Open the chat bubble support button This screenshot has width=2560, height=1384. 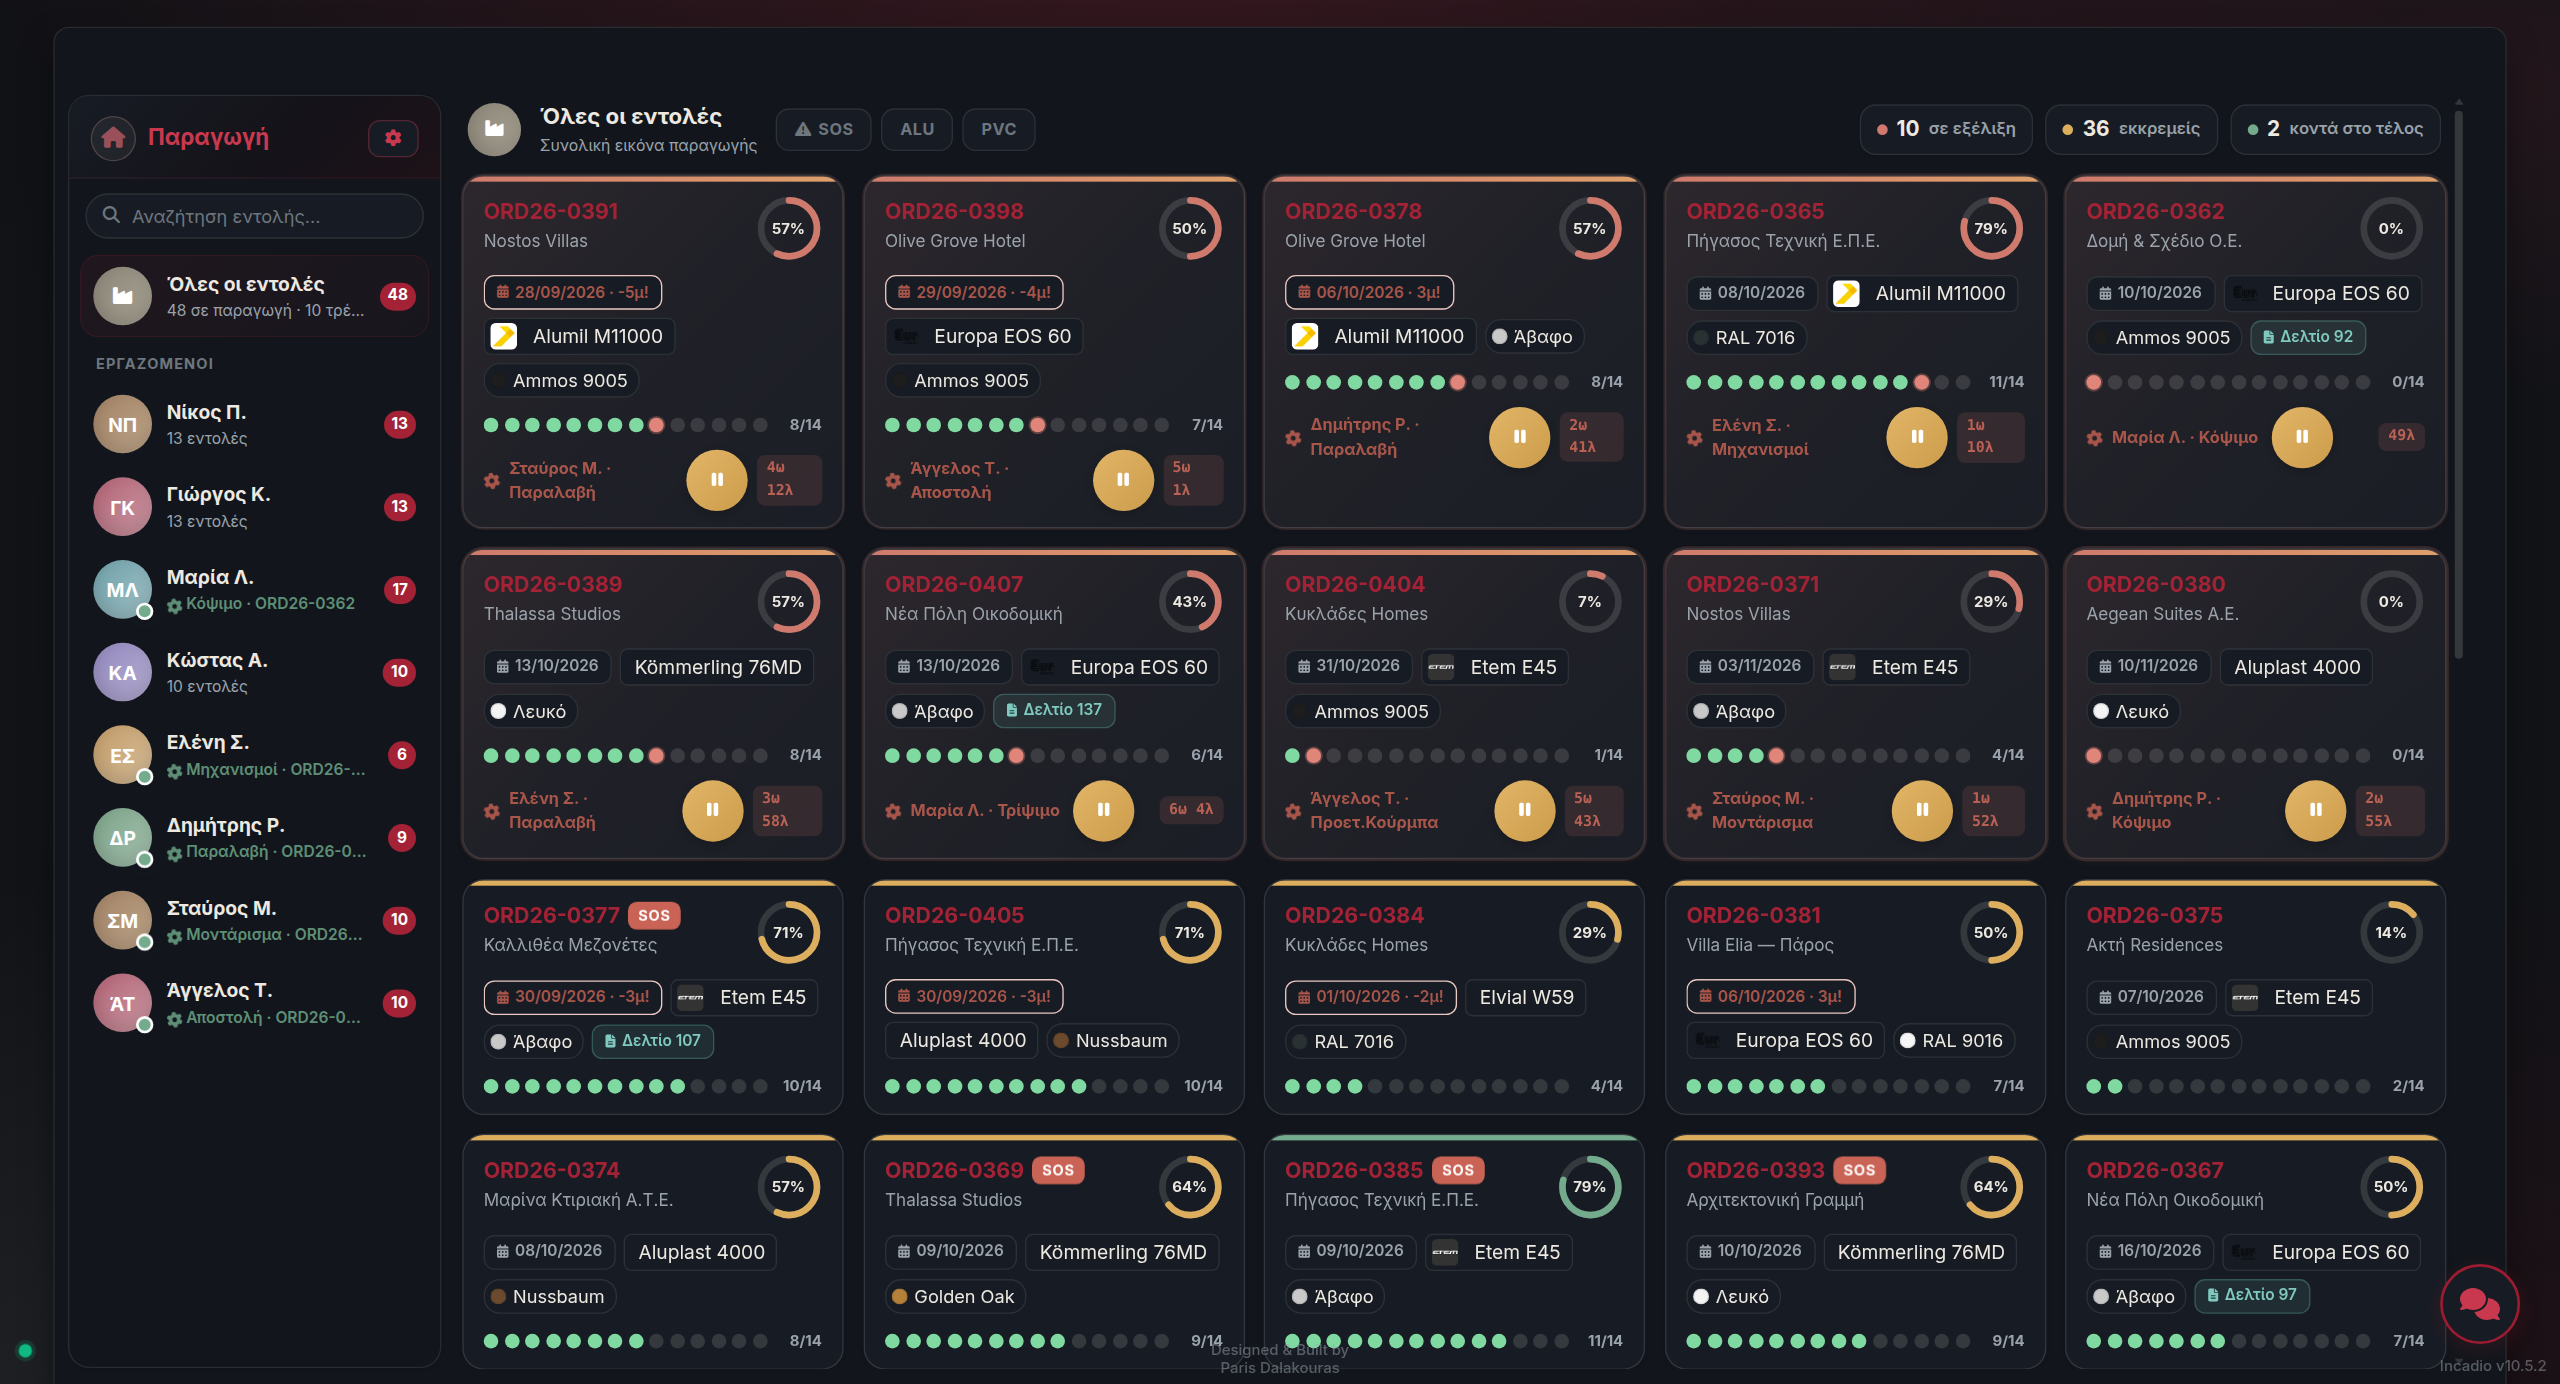point(2479,1303)
